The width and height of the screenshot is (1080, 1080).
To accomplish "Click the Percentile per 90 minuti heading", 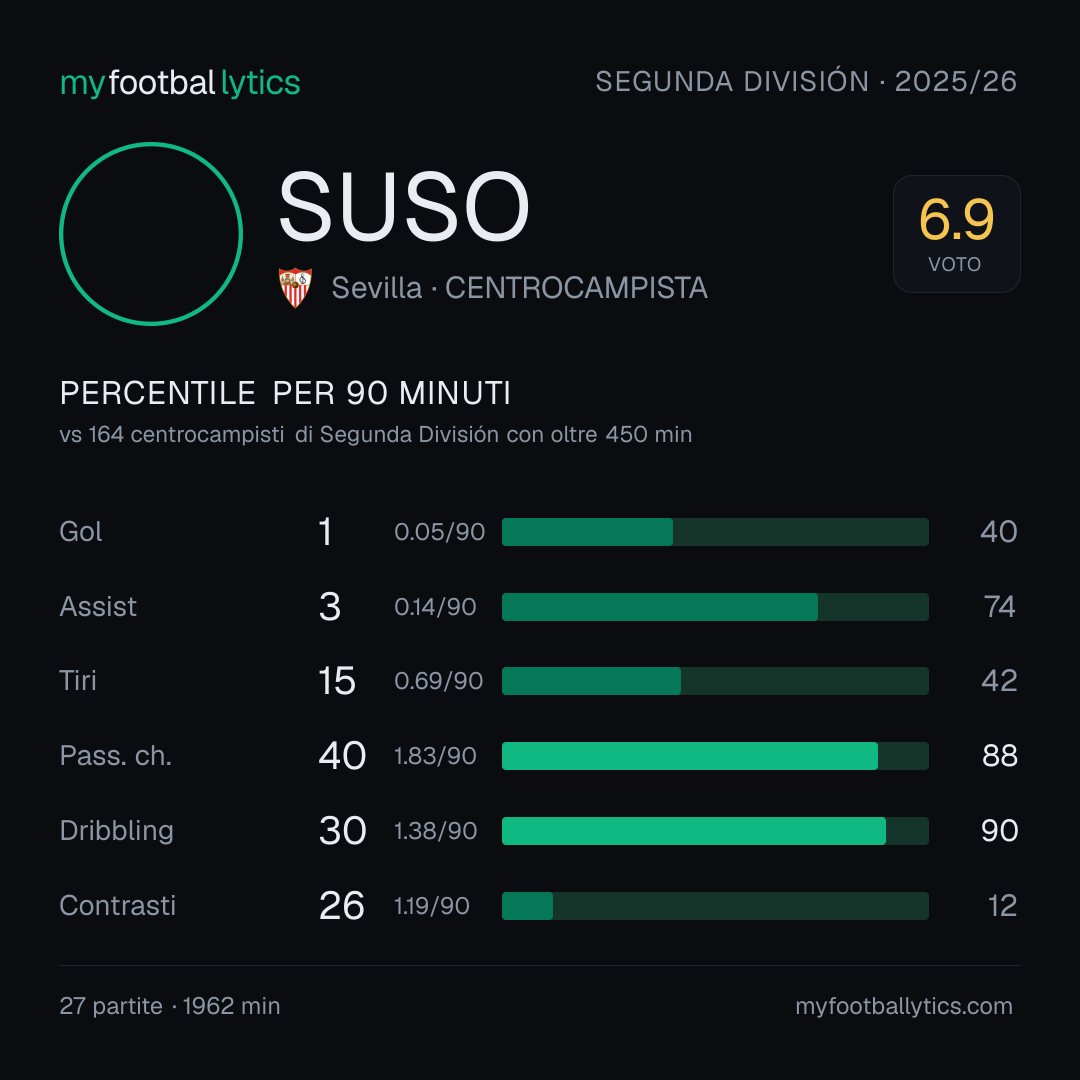I will pos(285,393).
